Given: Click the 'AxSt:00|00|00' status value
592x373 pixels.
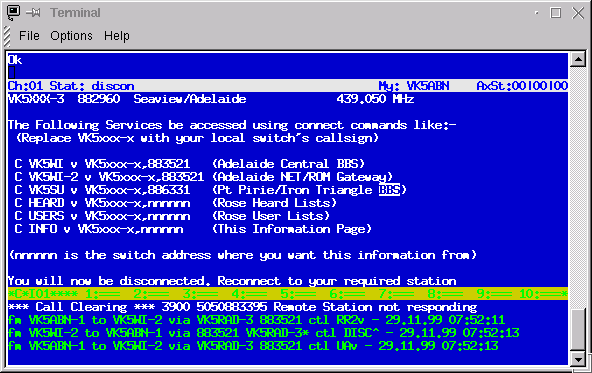Looking at the screenshot, I should tap(522, 86).
